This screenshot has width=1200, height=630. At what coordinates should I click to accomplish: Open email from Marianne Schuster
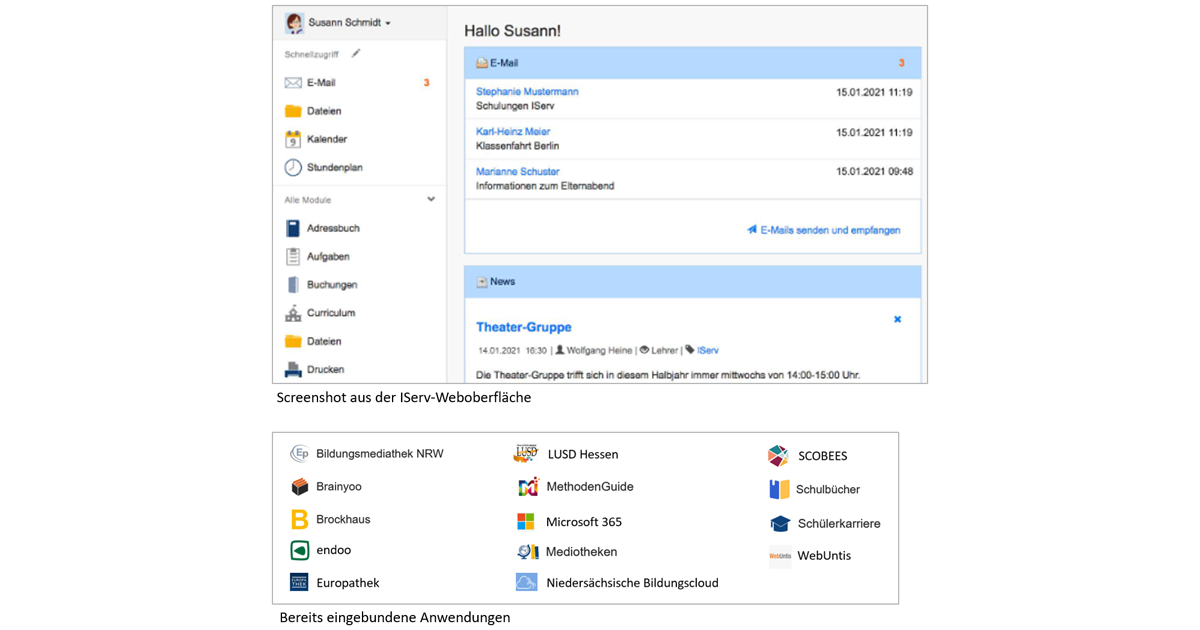tap(518, 172)
